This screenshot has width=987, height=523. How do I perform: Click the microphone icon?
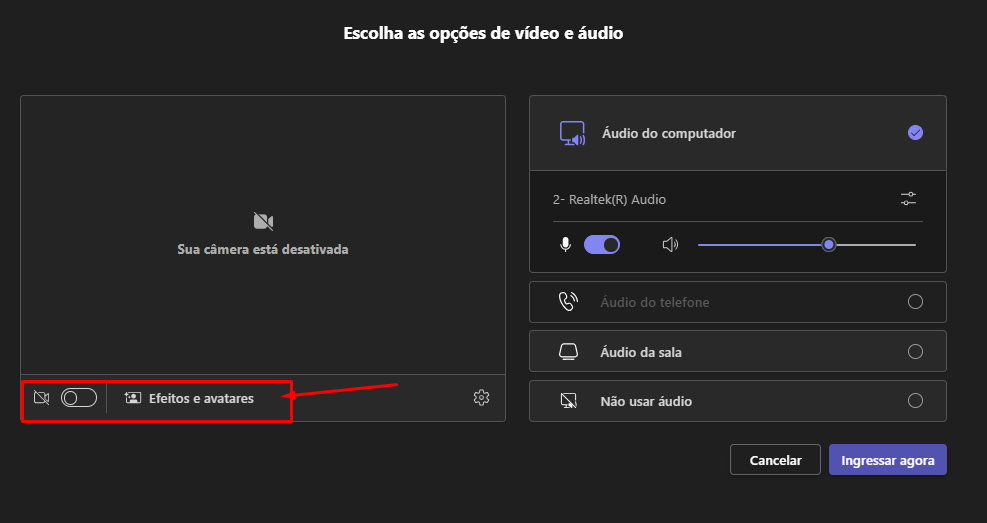click(x=566, y=244)
